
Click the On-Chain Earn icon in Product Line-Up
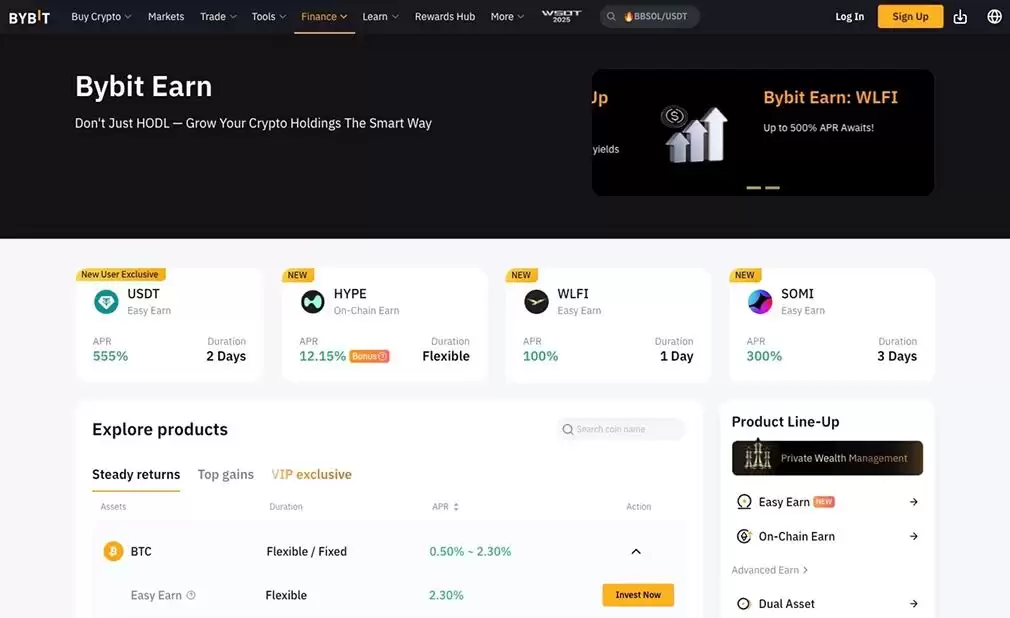point(744,536)
